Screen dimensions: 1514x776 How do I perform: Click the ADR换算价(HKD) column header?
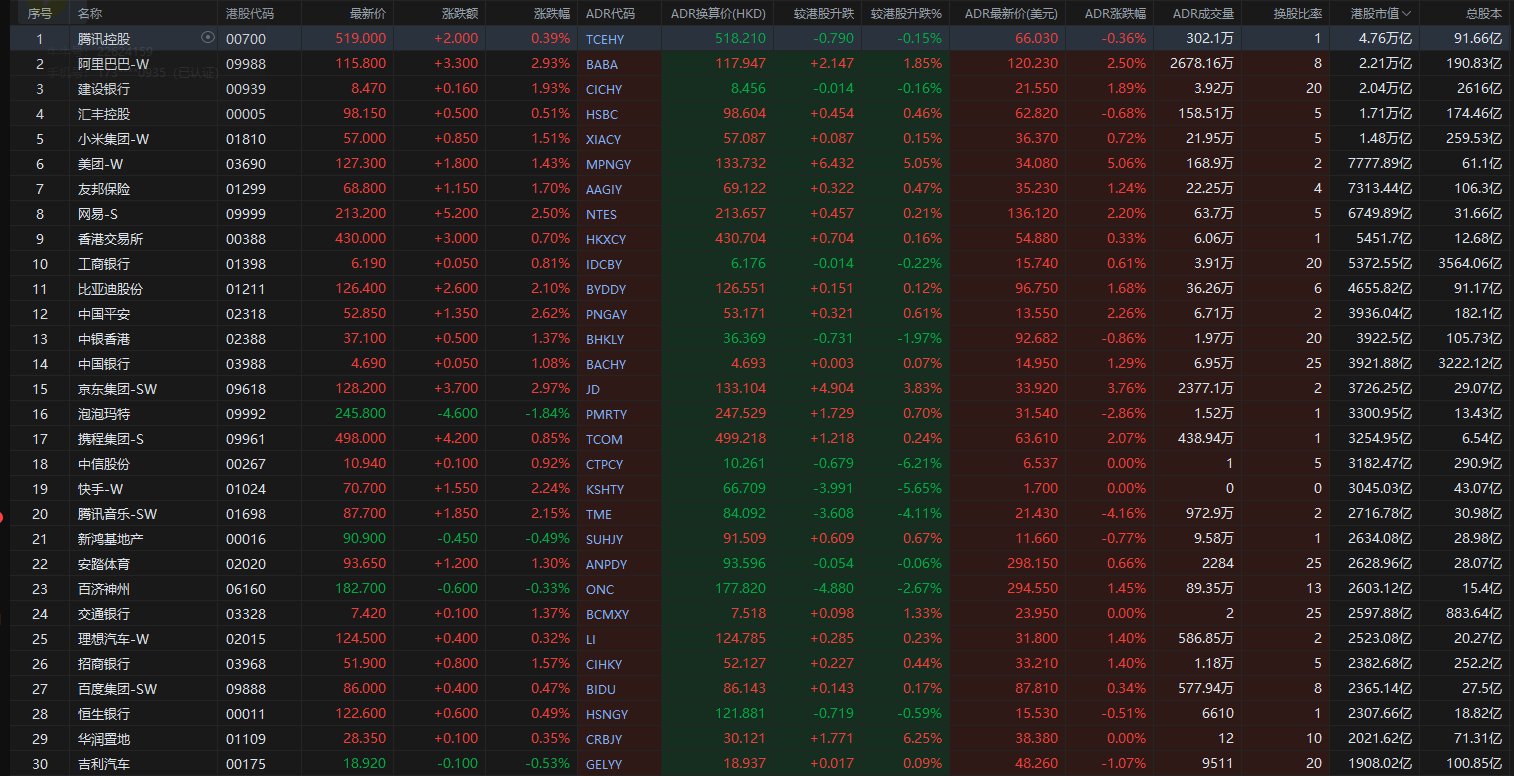[x=717, y=13]
